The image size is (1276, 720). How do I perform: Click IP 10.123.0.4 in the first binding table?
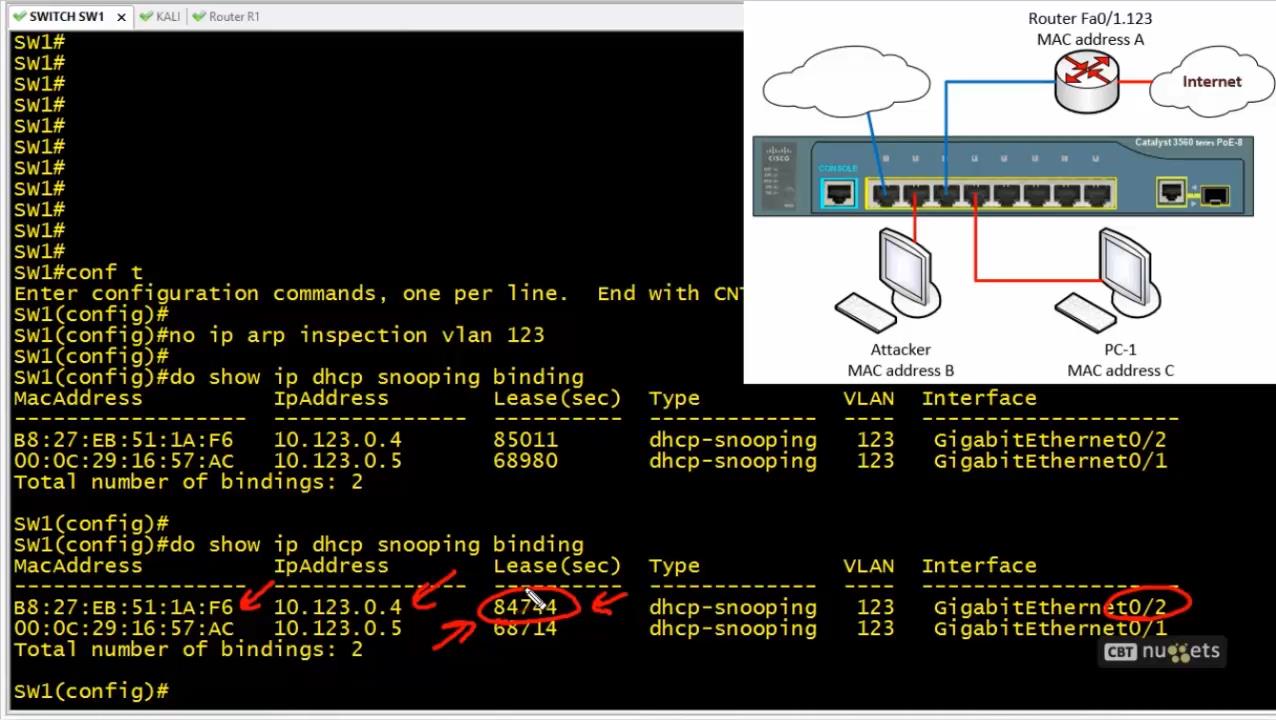click(x=338, y=440)
